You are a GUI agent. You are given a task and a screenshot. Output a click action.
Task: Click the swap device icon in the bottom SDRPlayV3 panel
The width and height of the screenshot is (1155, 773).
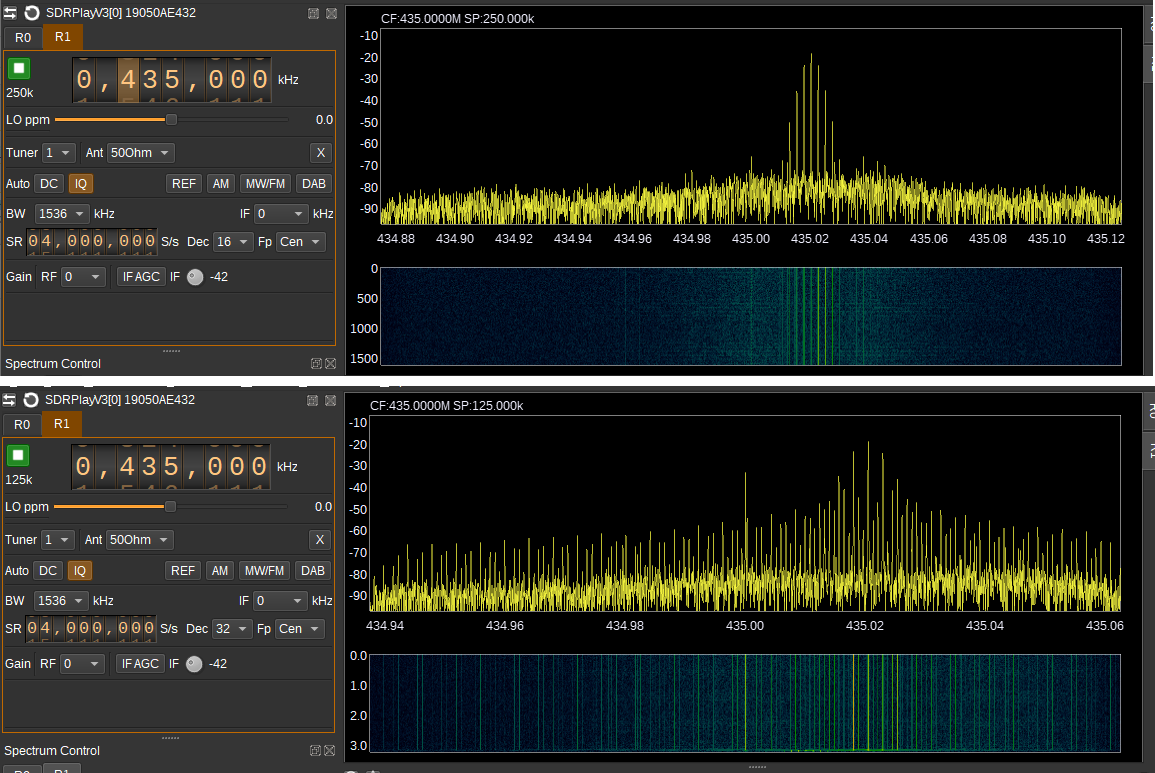(x=10, y=399)
